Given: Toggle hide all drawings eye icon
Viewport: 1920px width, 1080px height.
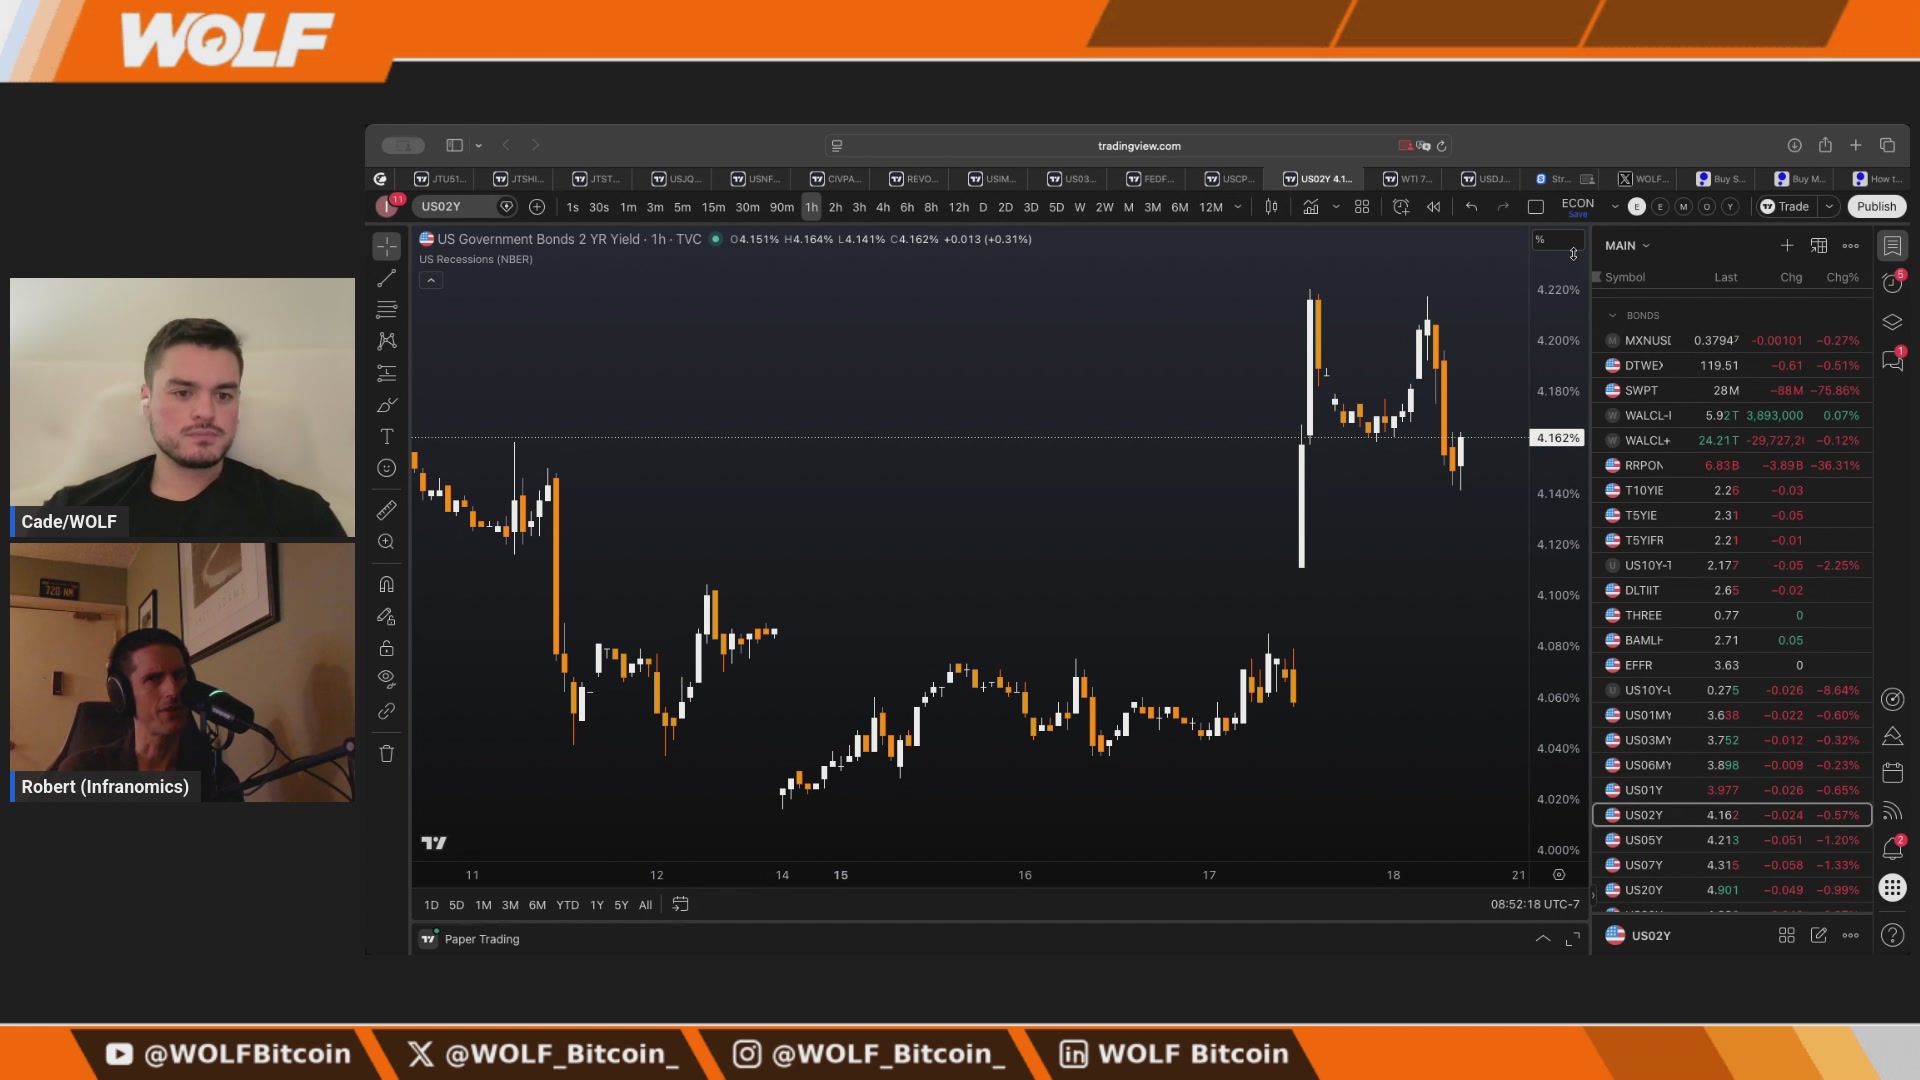Looking at the screenshot, I should (x=387, y=679).
